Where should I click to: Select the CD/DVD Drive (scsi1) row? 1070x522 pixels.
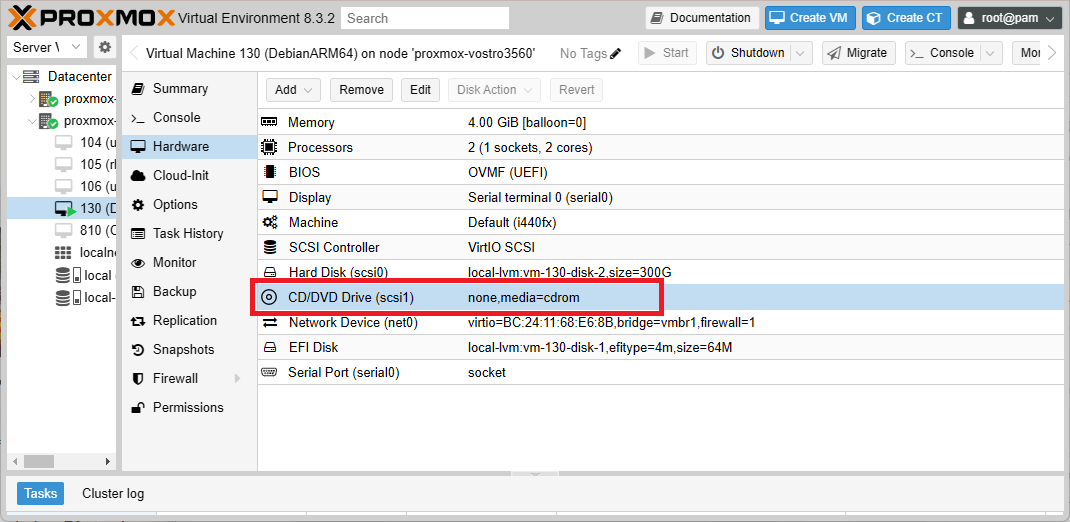663,298
